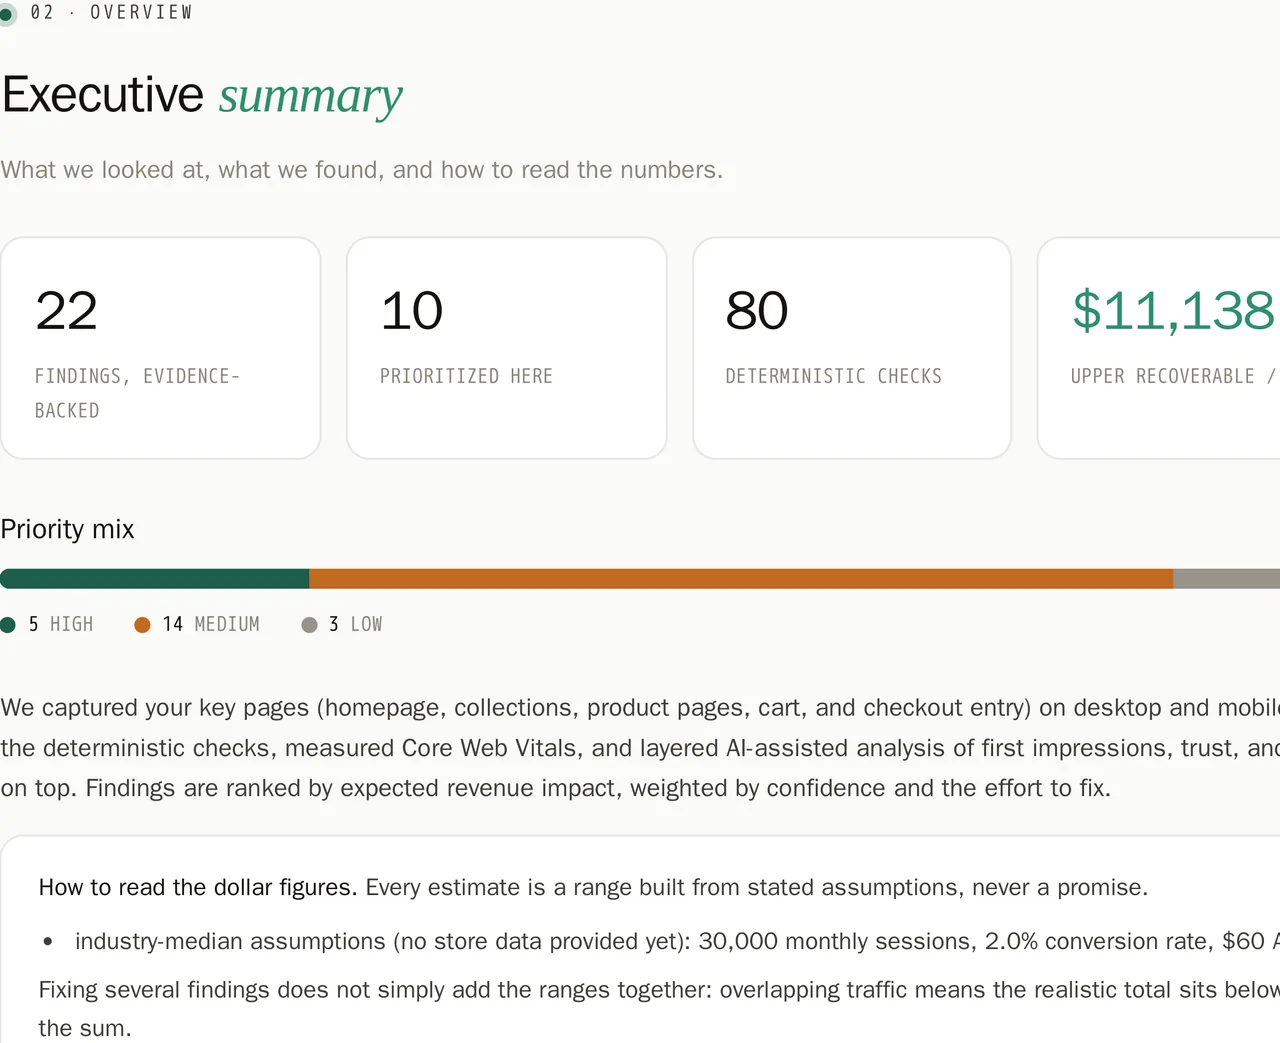1280x1043 pixels.
Task: Click the '5 HIGH' legend label
Action: pyautogui.click(x=60, y=624)
